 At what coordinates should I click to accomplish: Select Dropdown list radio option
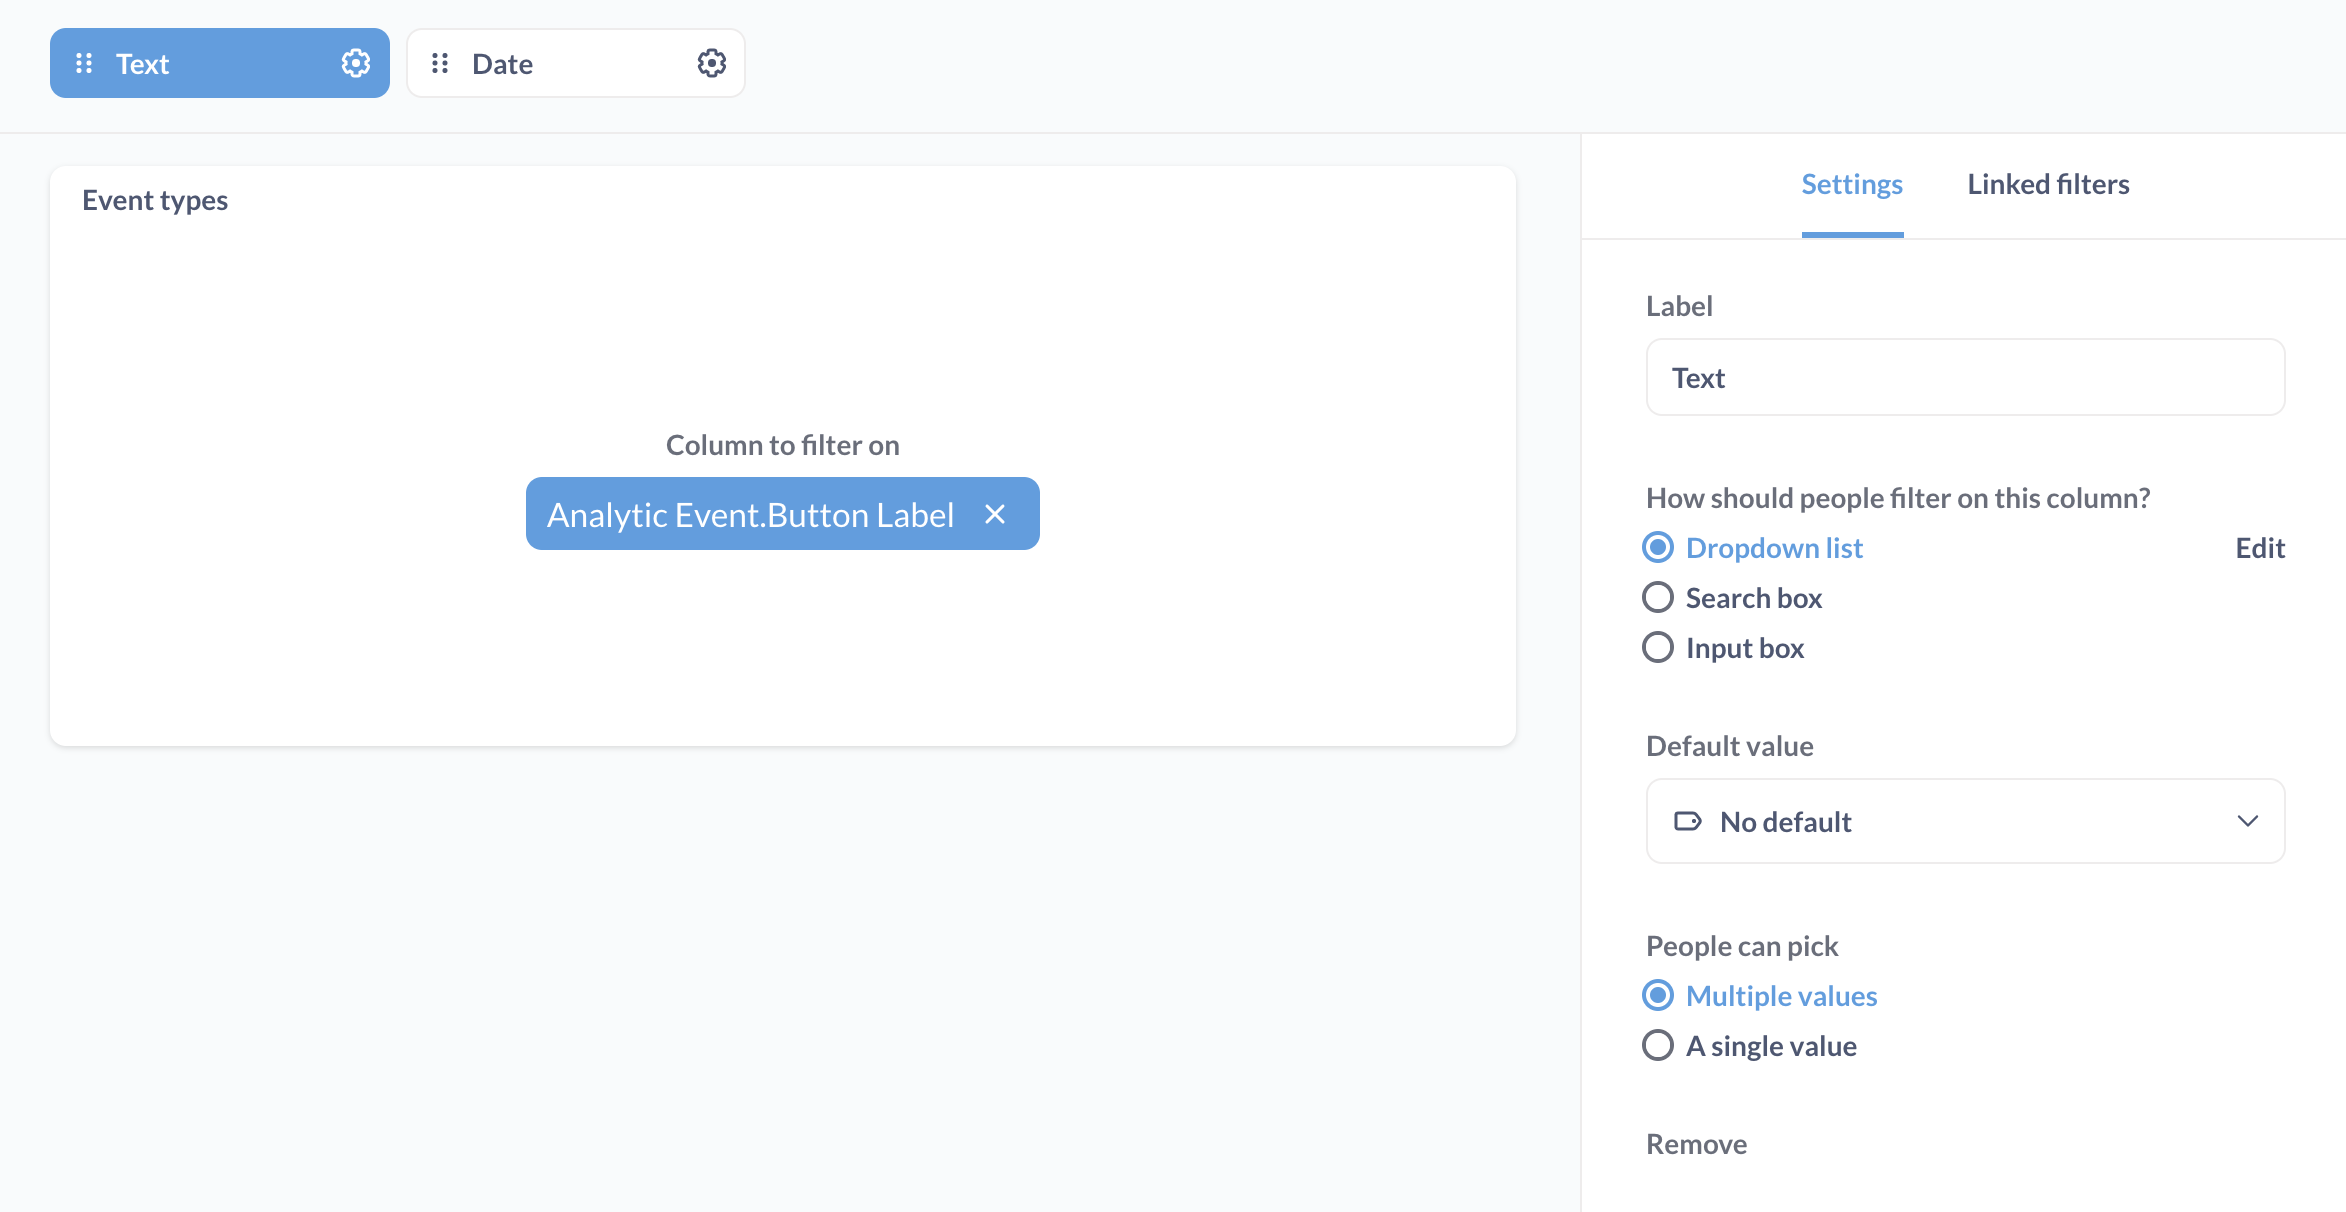pyautogui.click(x=1658, y=547)
